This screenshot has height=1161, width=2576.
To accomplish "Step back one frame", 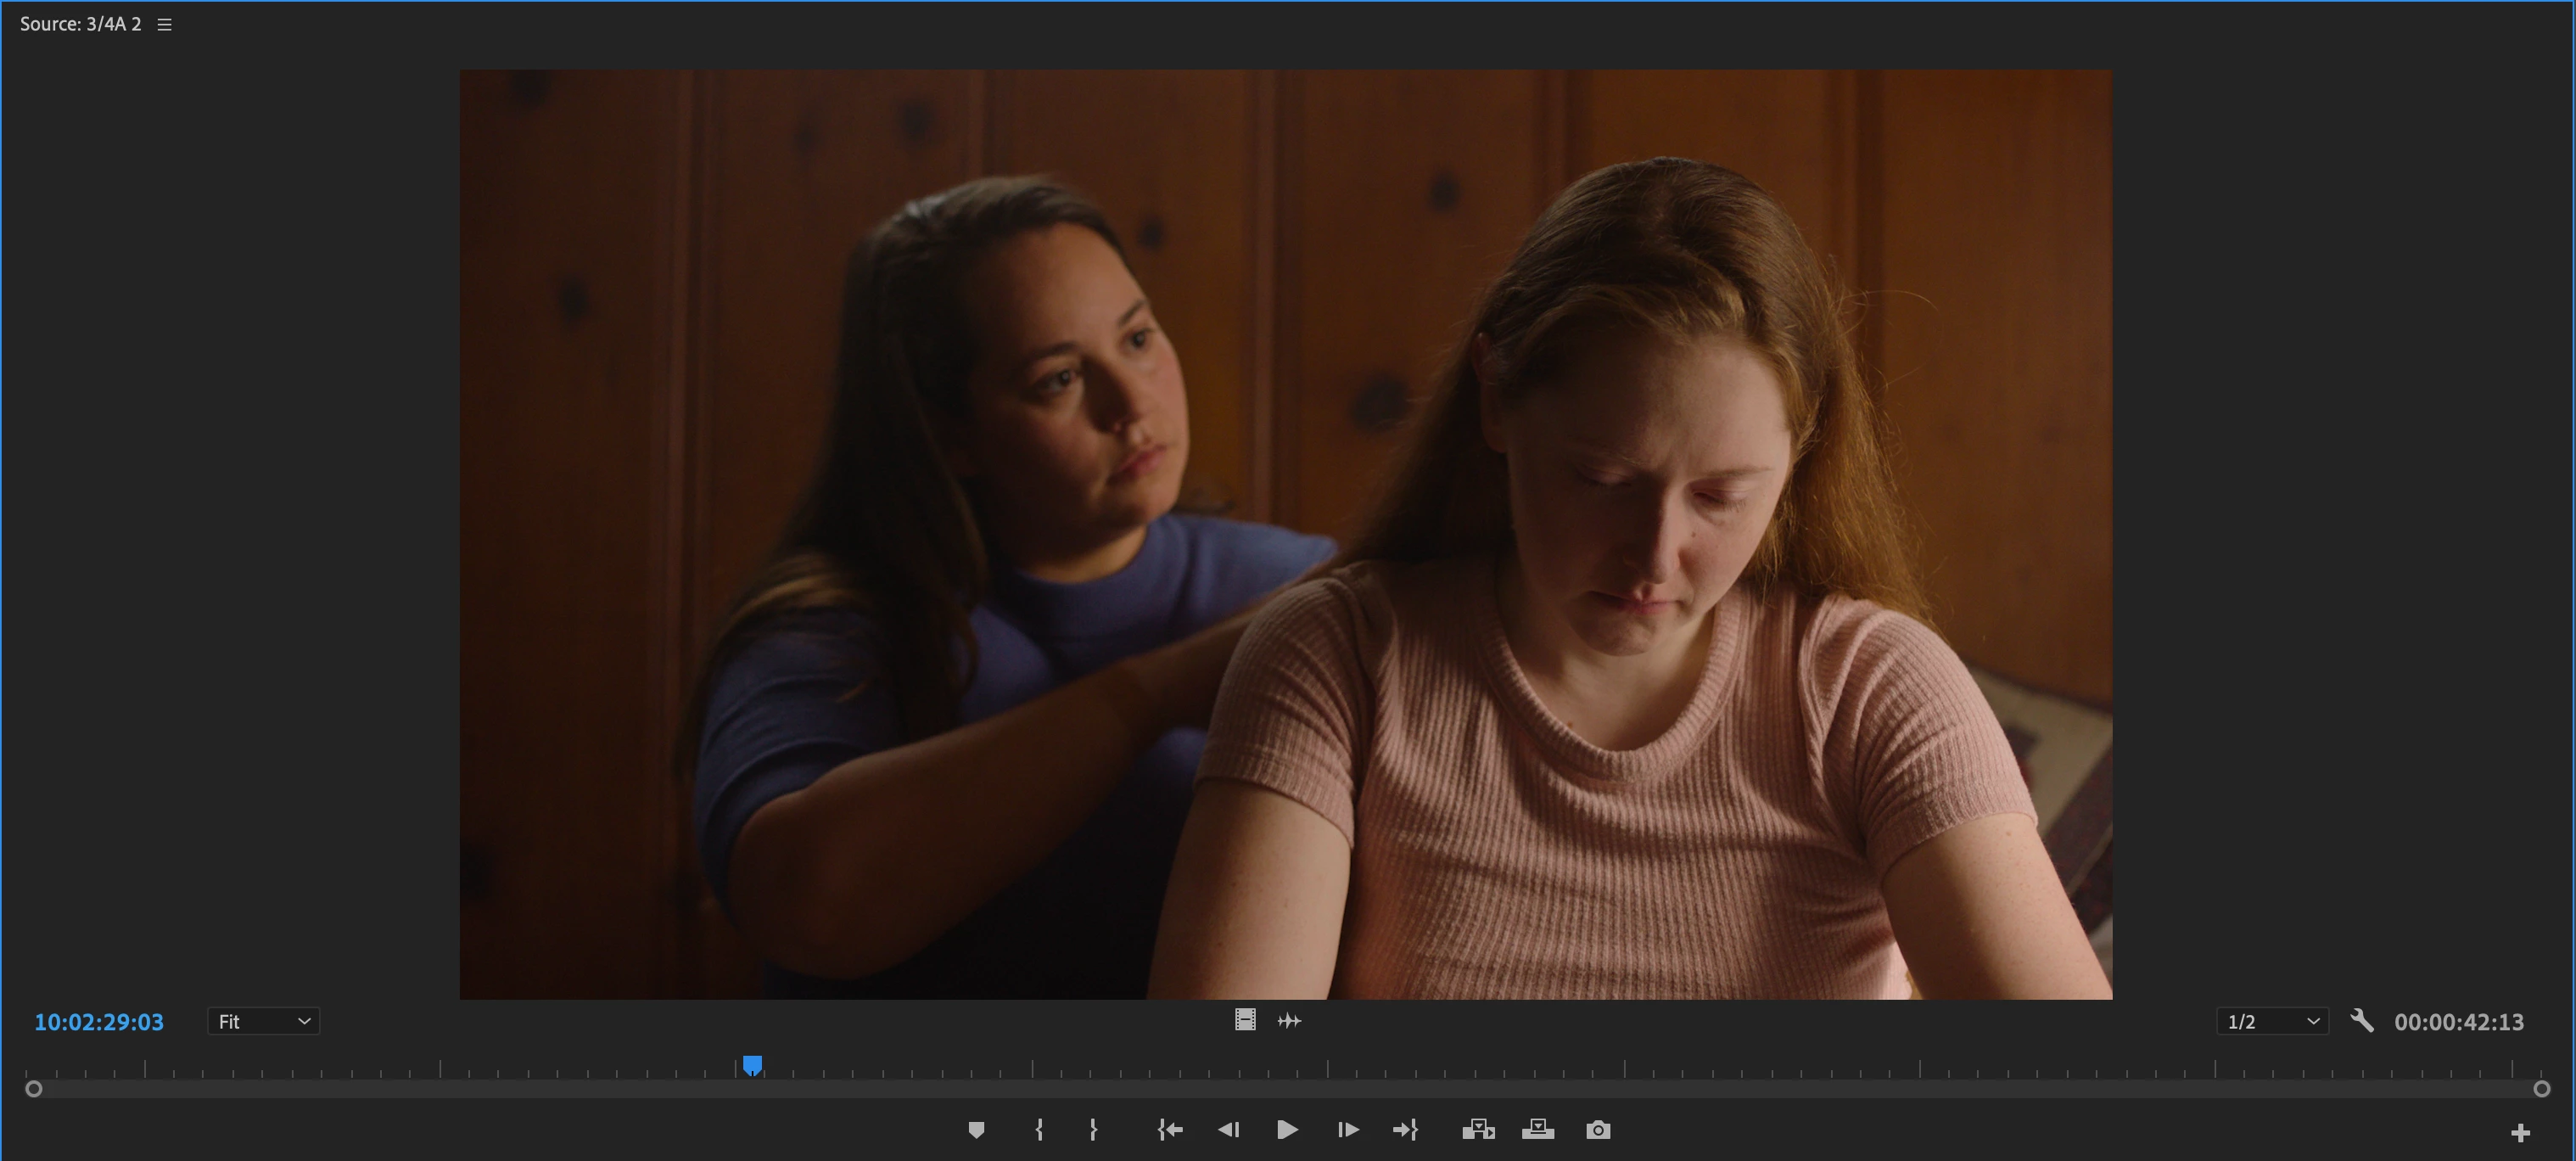I will 1229,1130.
